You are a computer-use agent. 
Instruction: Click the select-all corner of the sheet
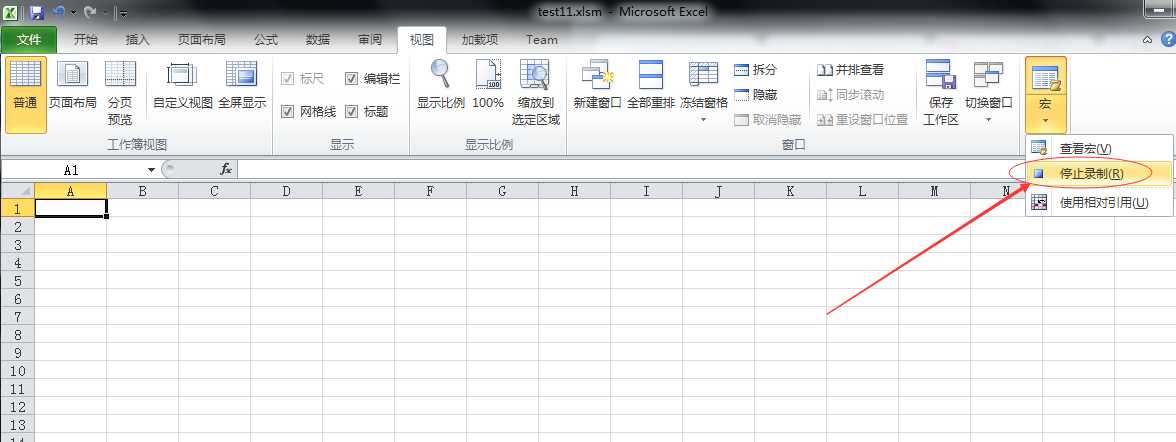[17, 191]
